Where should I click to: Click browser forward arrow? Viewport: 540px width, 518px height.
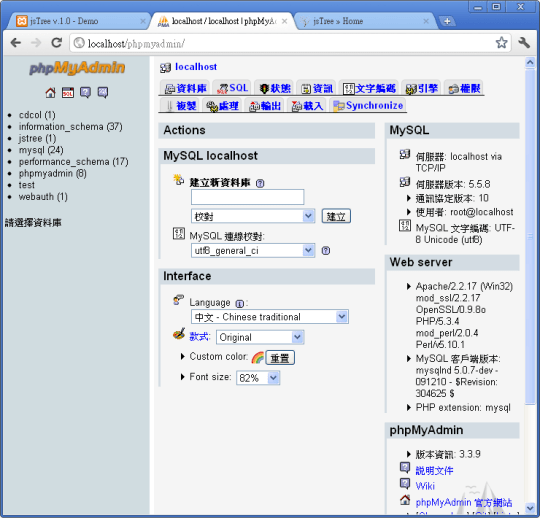click(x=36, y=43)
